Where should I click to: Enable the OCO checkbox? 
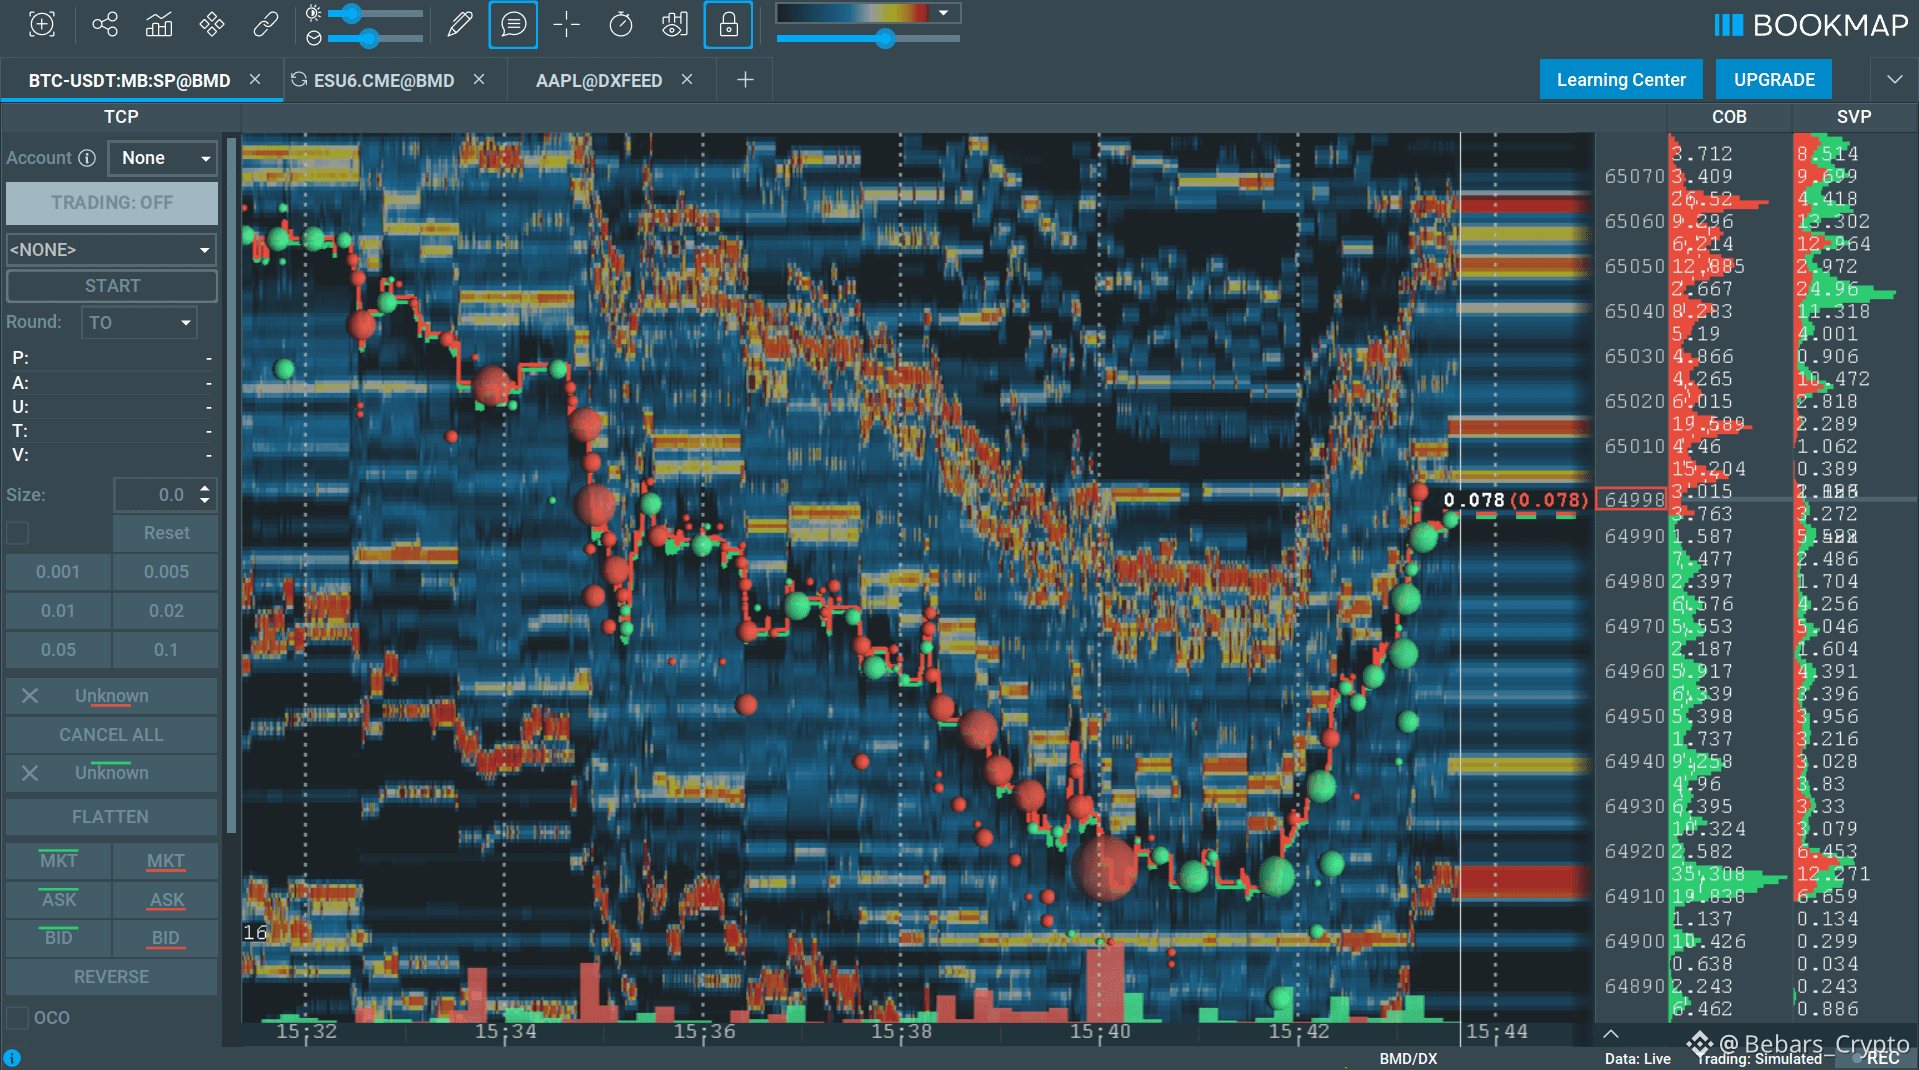(x=17, y=1017)
